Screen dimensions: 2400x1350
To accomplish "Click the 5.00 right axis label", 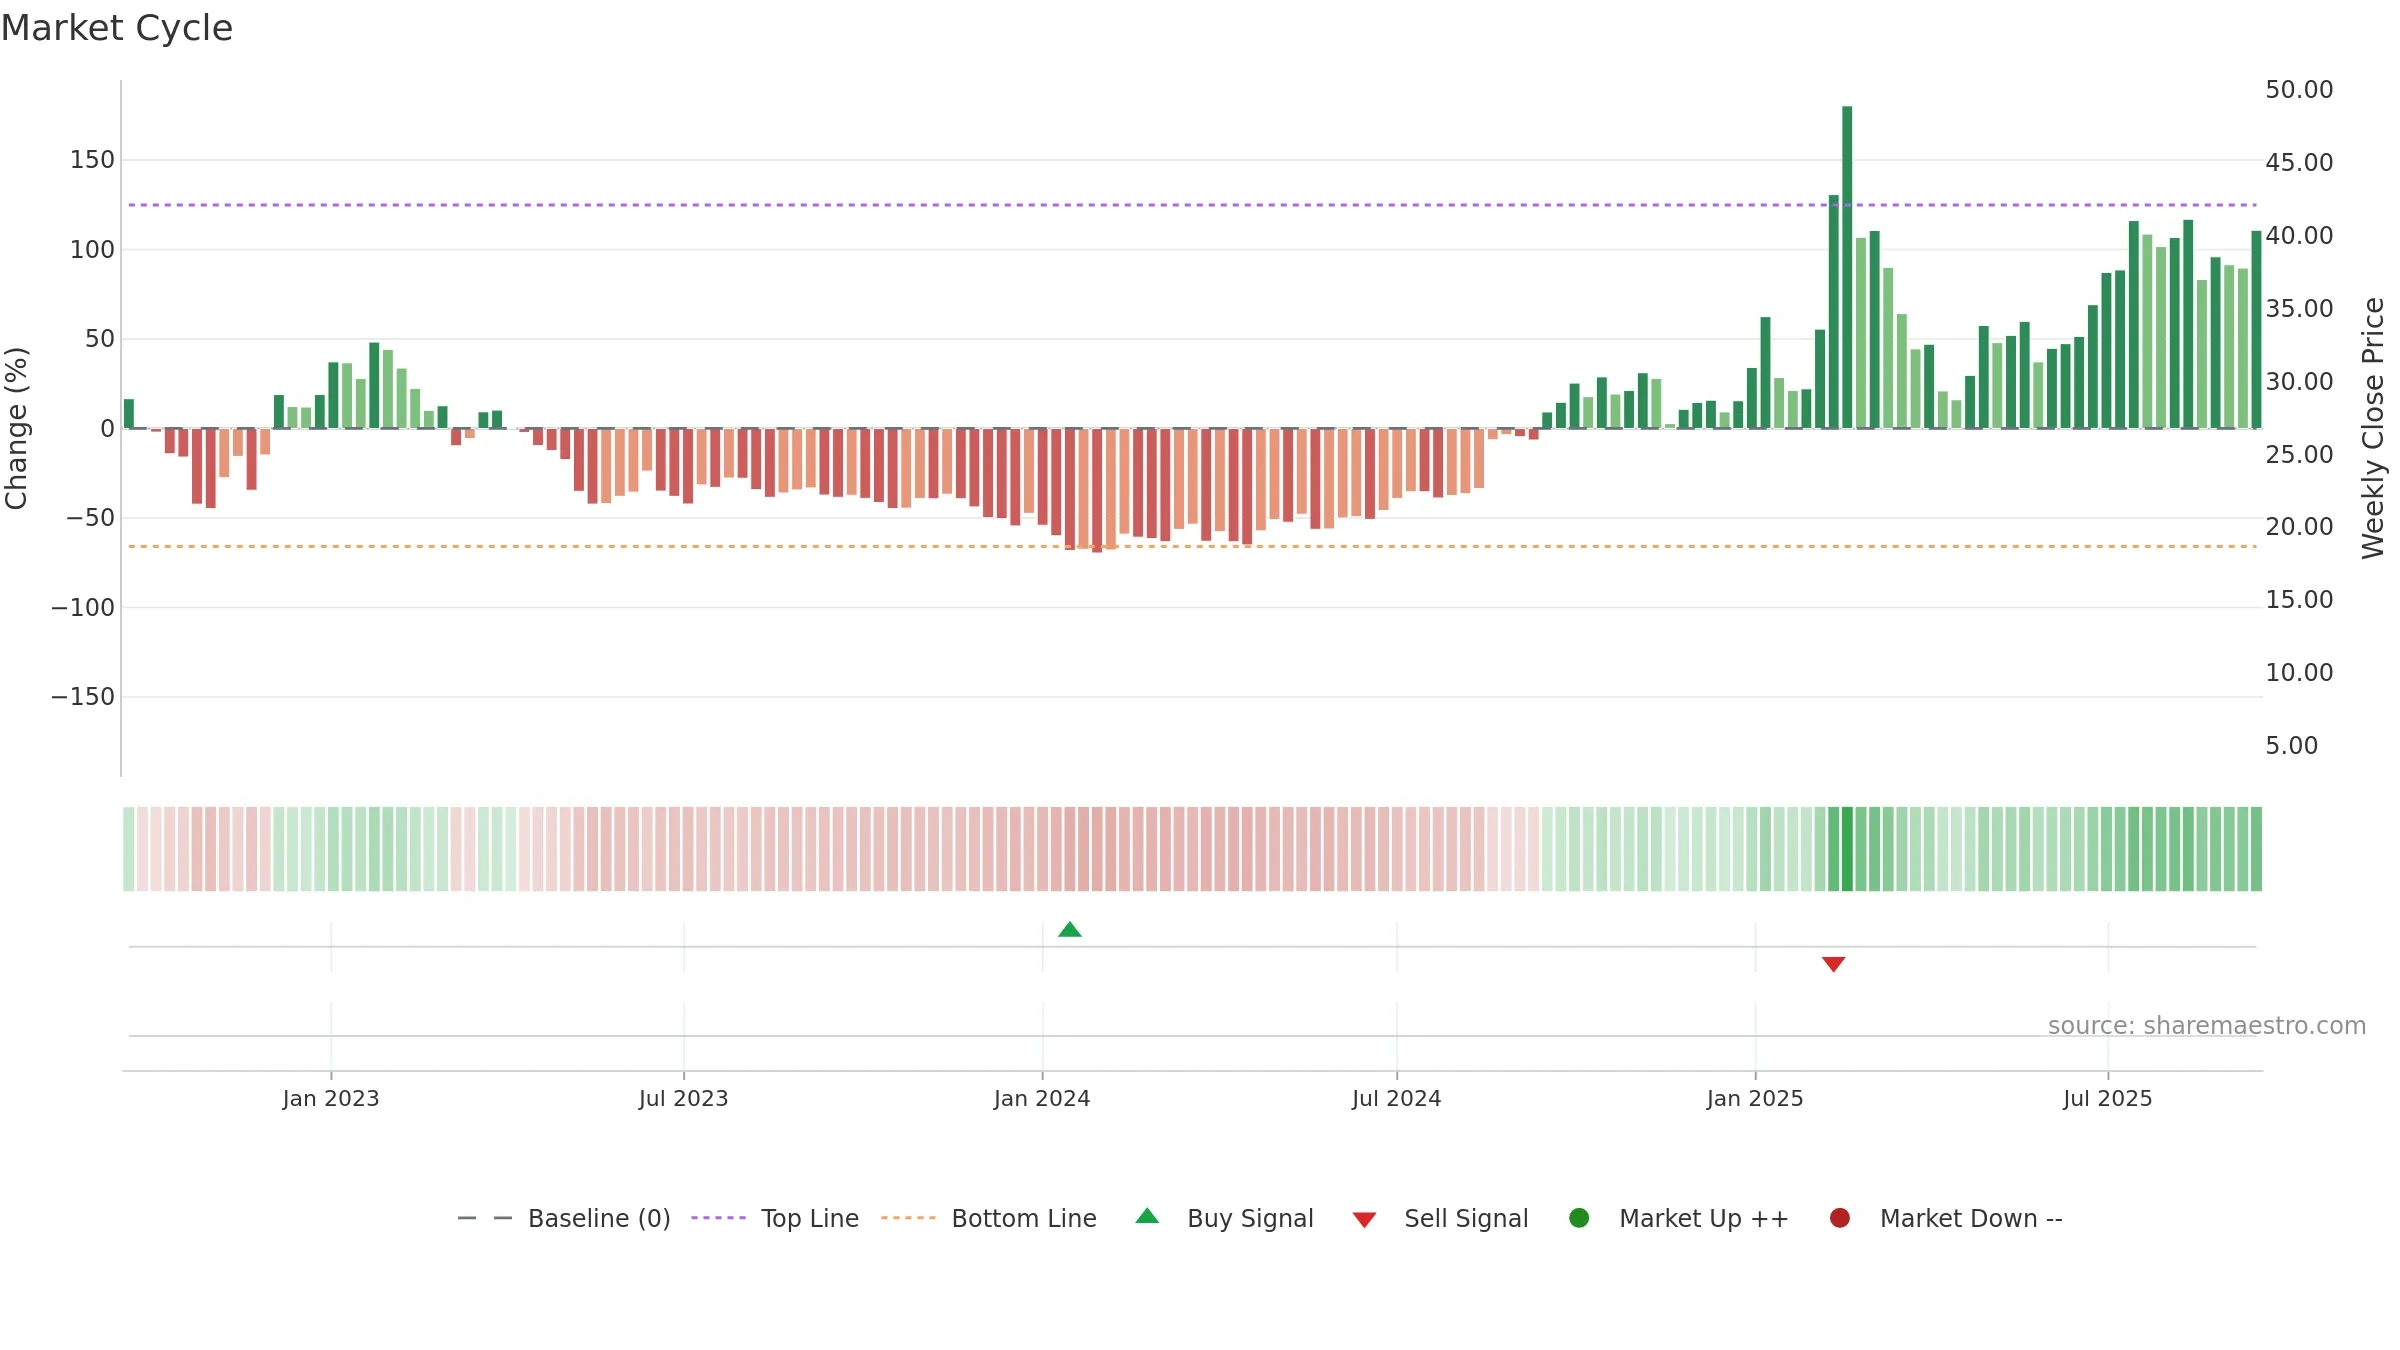I will point(2291,746).
